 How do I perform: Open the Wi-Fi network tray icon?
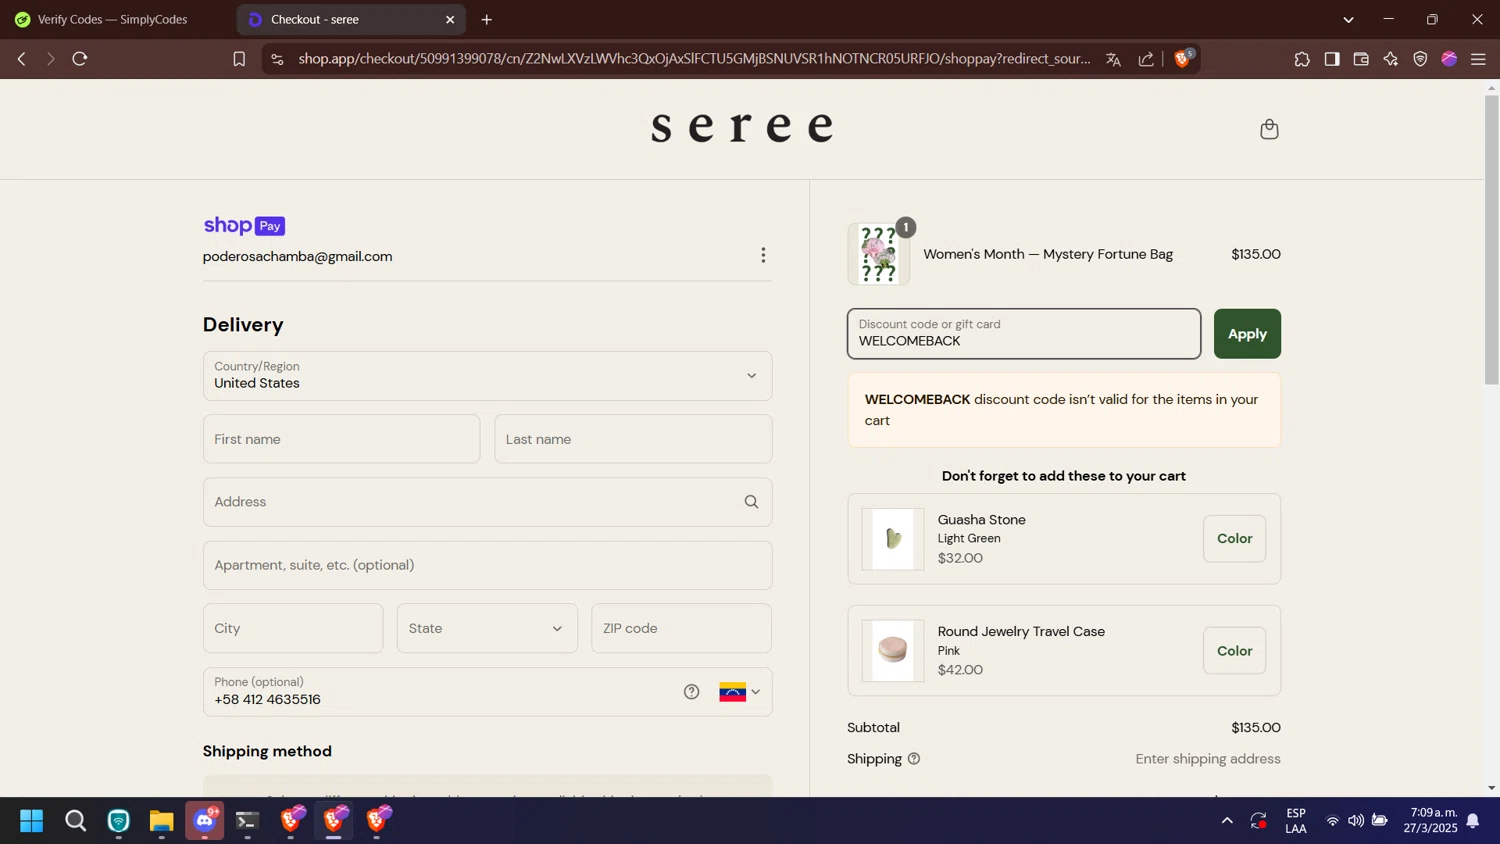pos(1332,821)
